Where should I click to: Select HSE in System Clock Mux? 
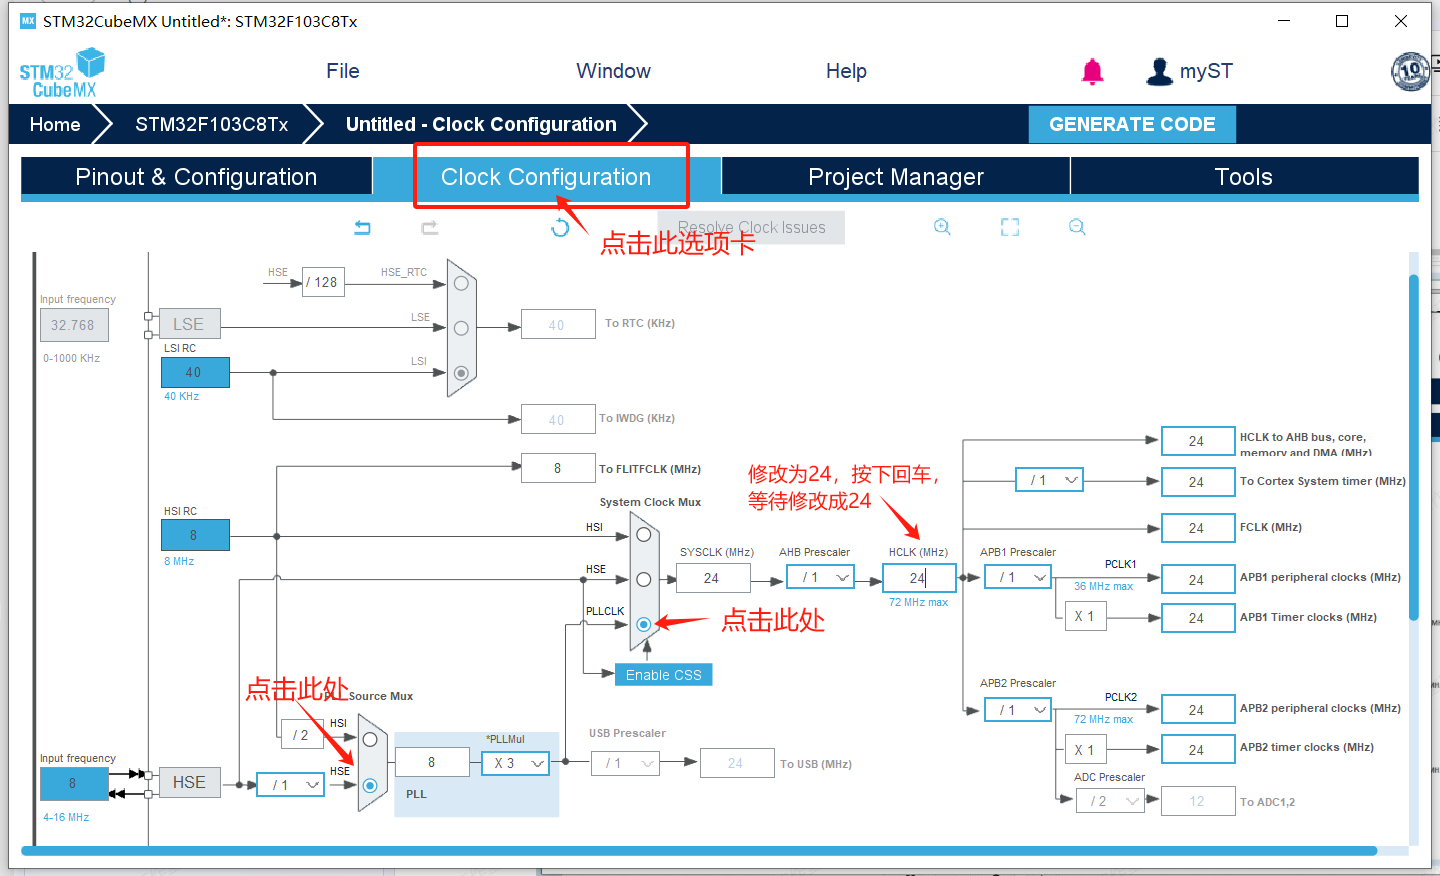[644, 579]
